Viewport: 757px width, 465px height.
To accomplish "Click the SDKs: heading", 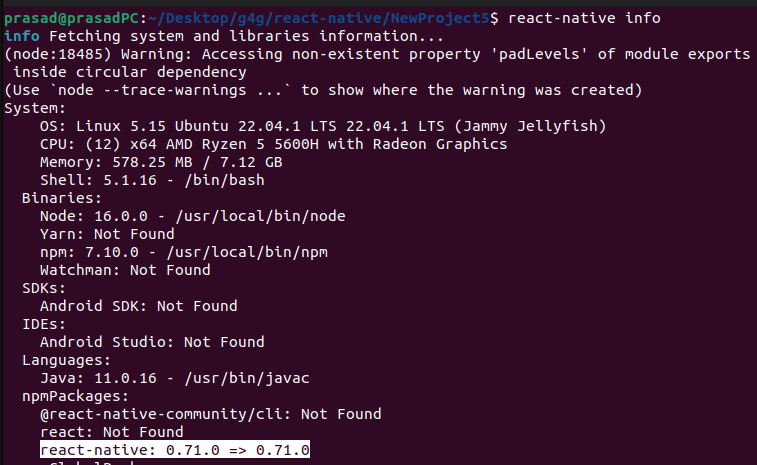I will [43, 288].
